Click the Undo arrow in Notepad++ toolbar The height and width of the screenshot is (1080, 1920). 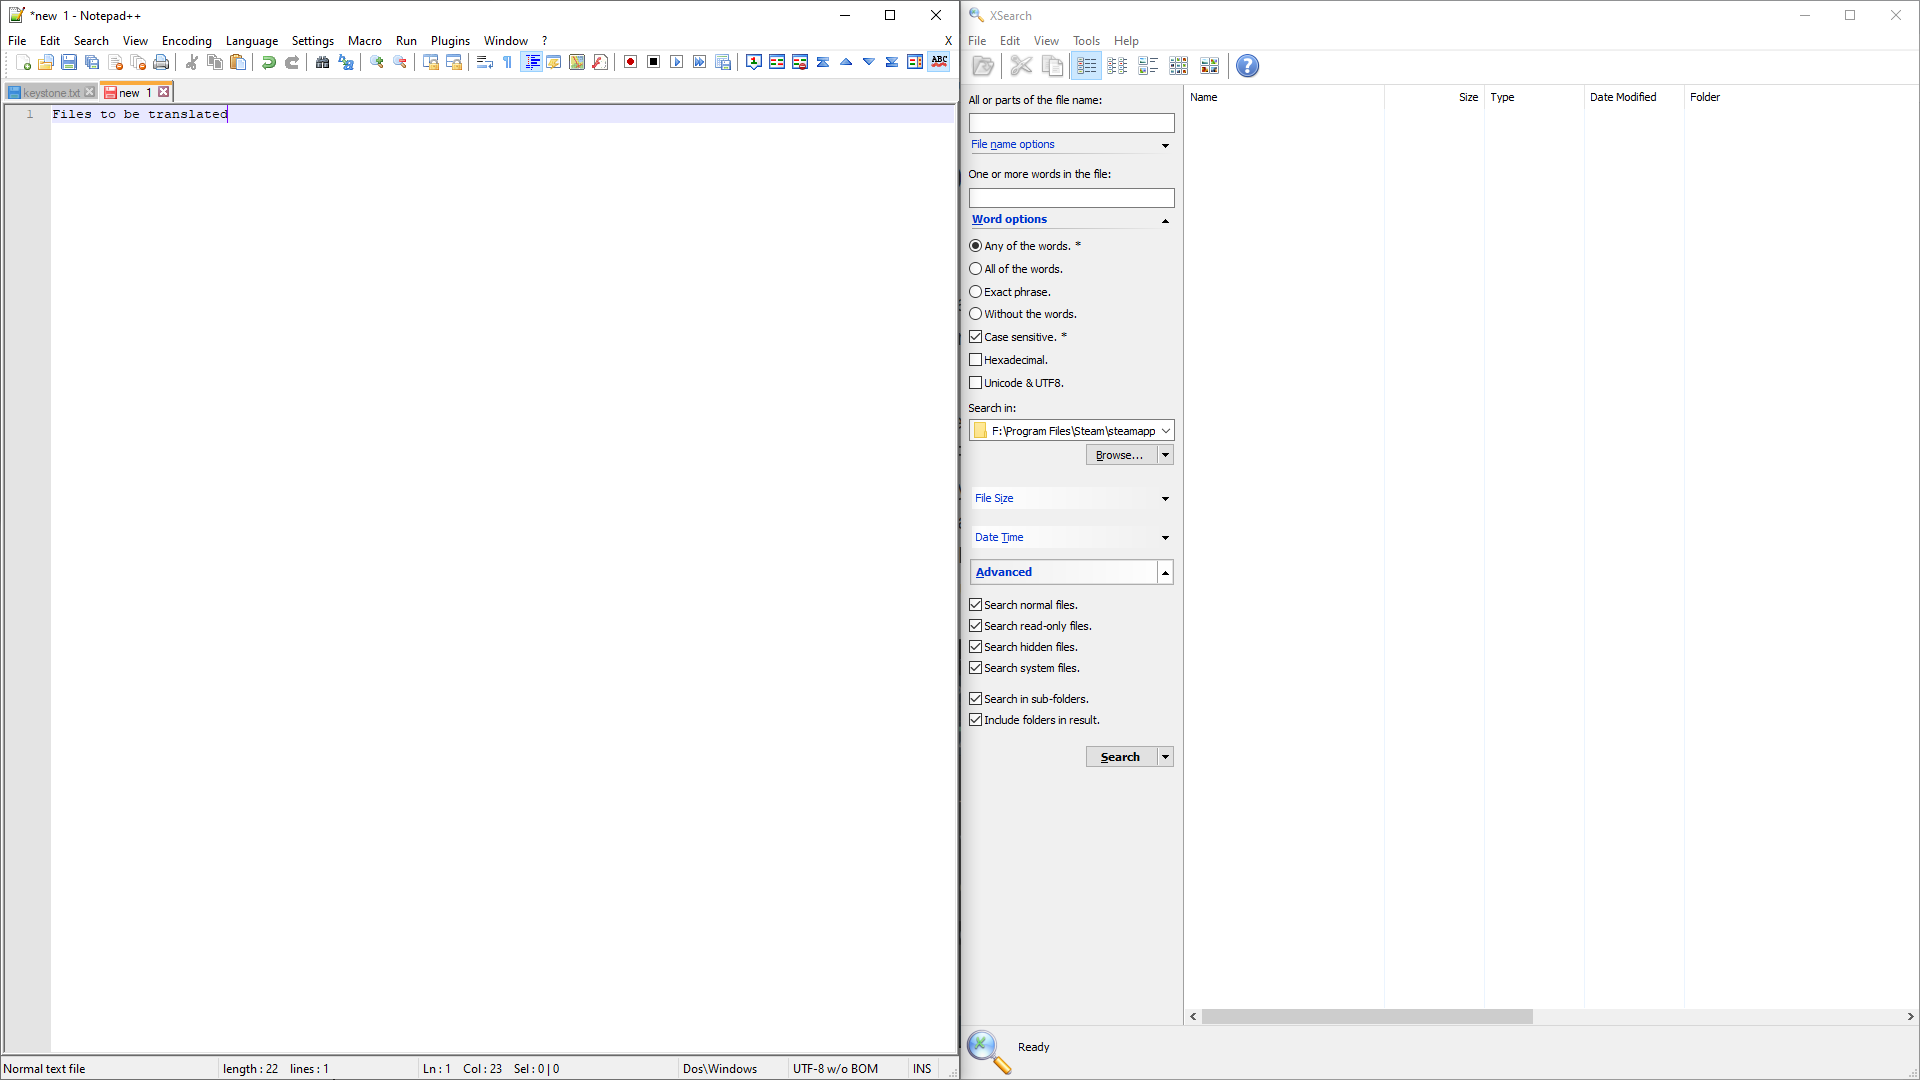tap(268, 62)
